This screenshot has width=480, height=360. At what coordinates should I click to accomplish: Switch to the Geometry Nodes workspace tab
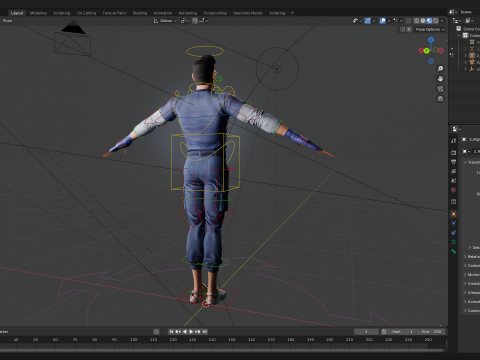coord(248,13)
